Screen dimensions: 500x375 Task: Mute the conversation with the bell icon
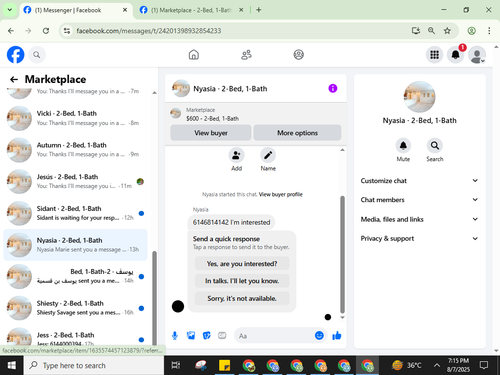coord(403,146)
